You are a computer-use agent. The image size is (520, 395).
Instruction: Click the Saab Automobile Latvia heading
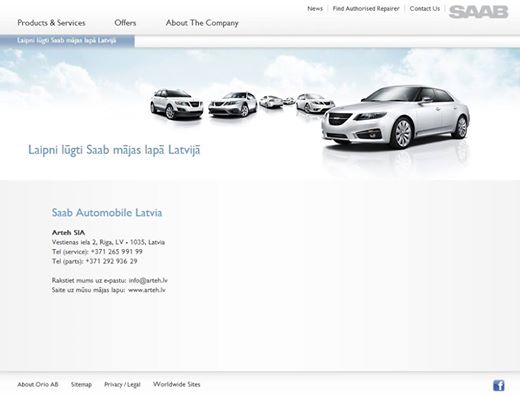click(x=107, y=212)
